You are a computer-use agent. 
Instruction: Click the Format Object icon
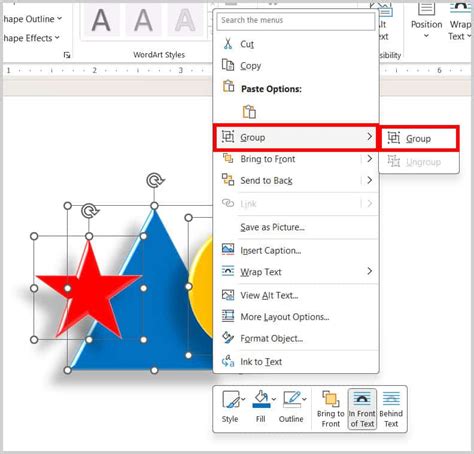point(228,338)
